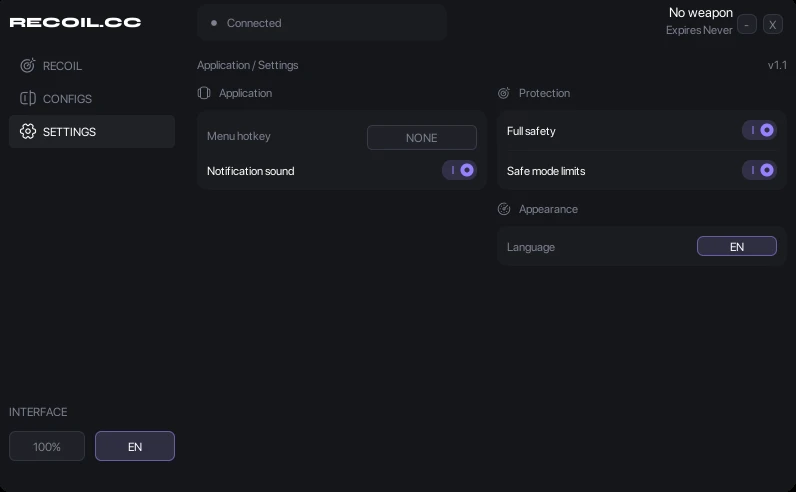Click the Recoil target icon in sidebar

(27, 65)
